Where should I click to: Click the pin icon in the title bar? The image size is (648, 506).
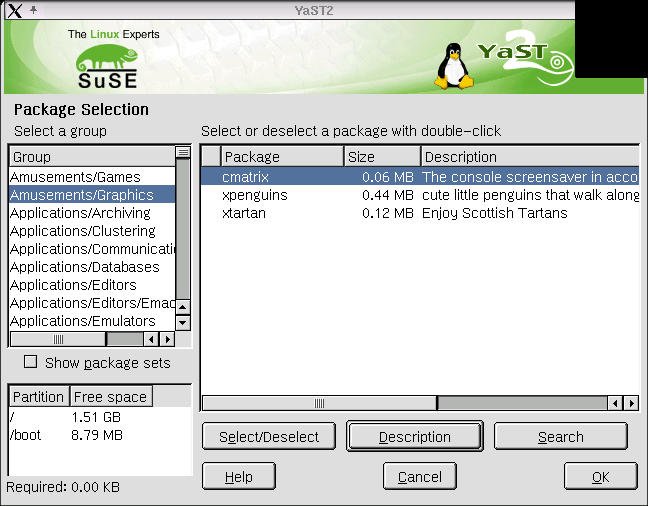(33, 10)
